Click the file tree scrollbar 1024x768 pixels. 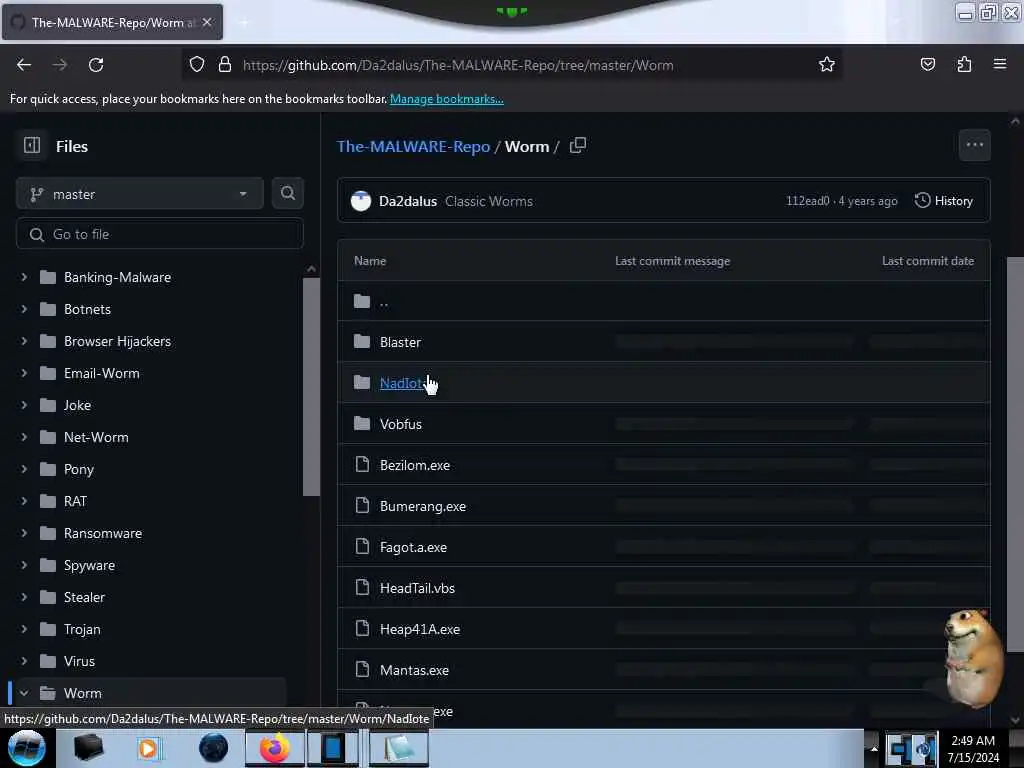point(312,387)
